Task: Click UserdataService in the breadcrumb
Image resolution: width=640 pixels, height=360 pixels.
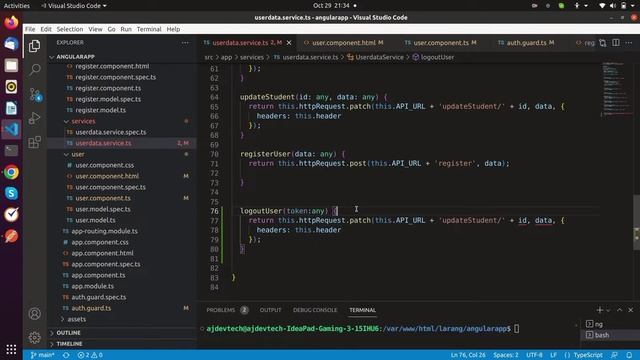Action: pyautogui.click(x=379, y=57)
